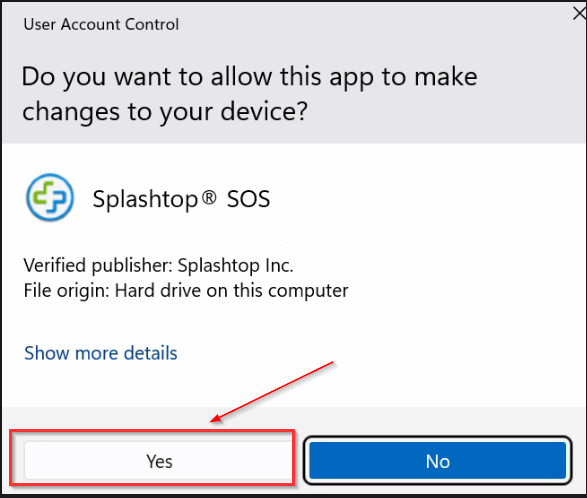The width and height of the screenshot is (587, 498).
Task: Click the User Account Control title text
Action: point(101,25)
